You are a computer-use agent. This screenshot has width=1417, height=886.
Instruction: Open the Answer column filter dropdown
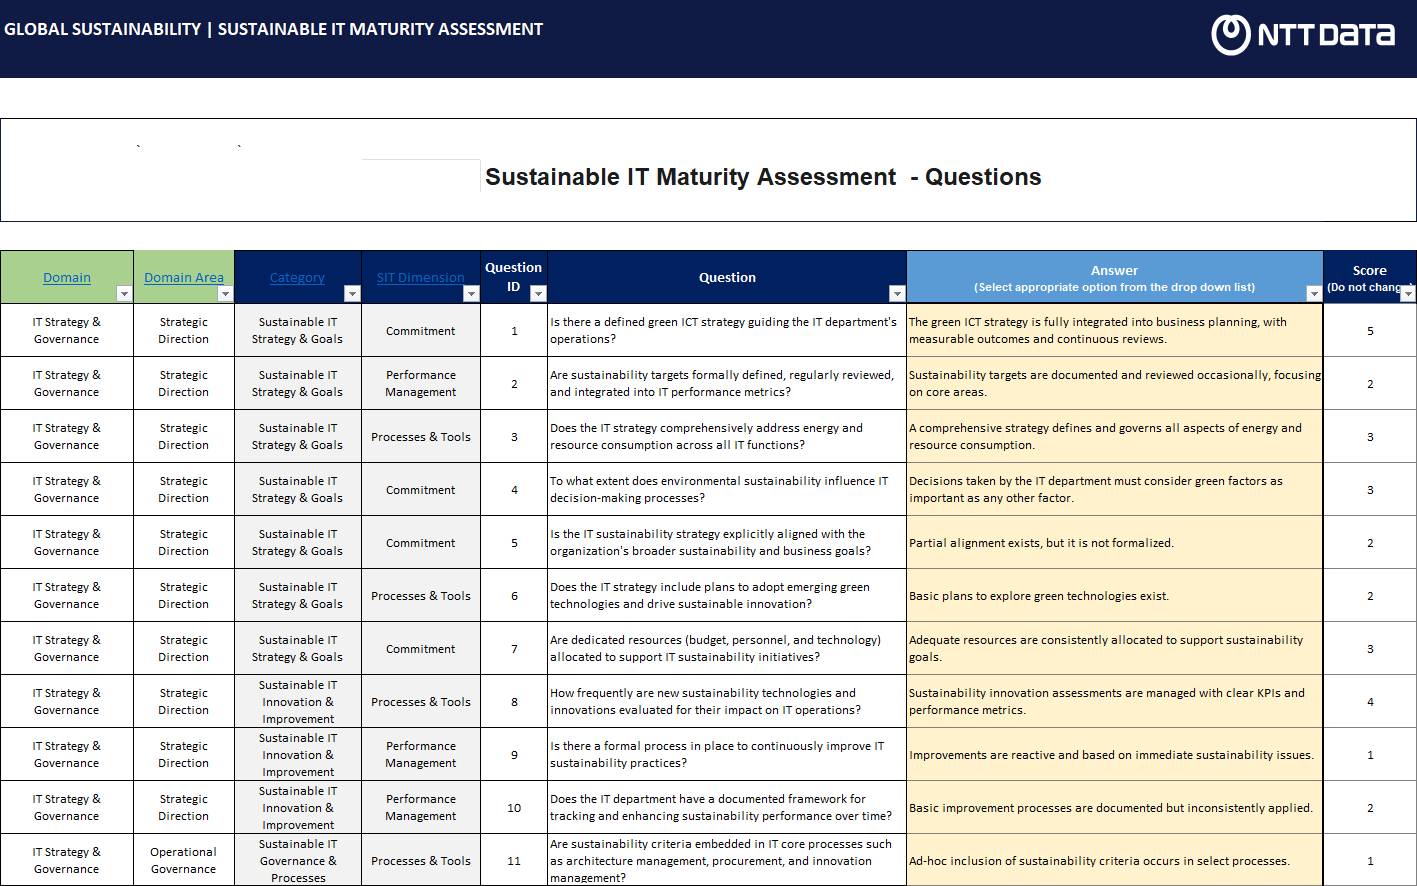(x=1314, y=294)
